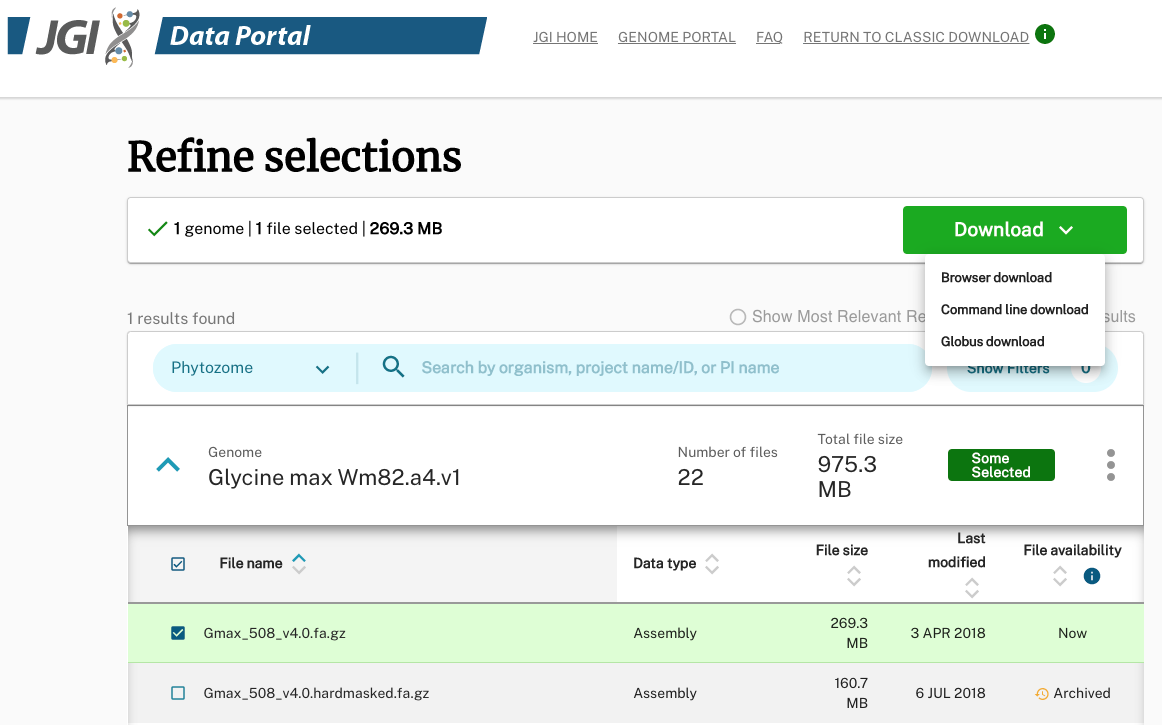This screenshot has width=1162, height=725.
Task: Click the green info icon beside Classic Download
Action: pyautogui.click(x=1045, y=34)
